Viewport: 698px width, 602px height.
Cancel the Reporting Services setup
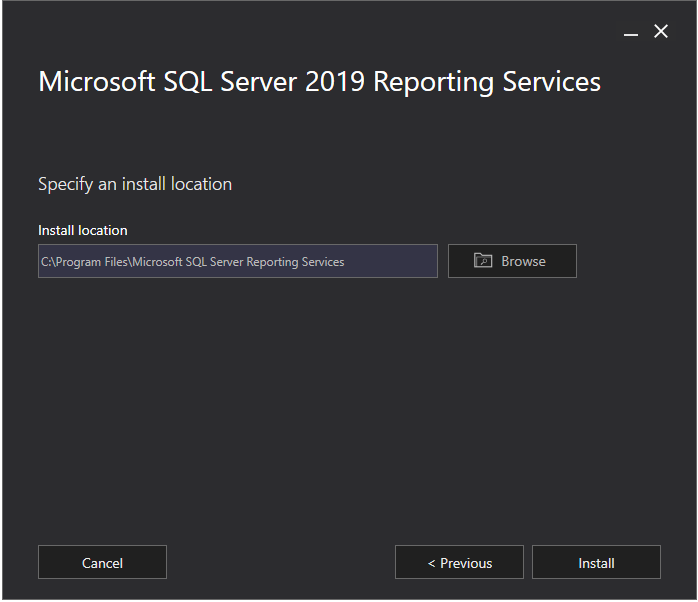[102, 562]
